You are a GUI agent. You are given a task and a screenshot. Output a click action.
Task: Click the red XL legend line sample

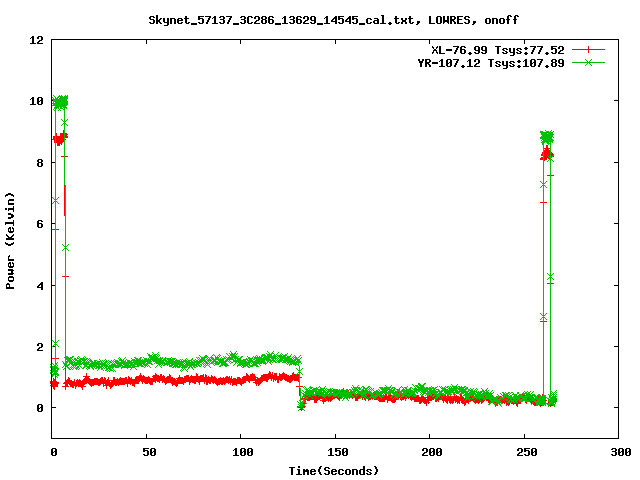coord(588,50)
